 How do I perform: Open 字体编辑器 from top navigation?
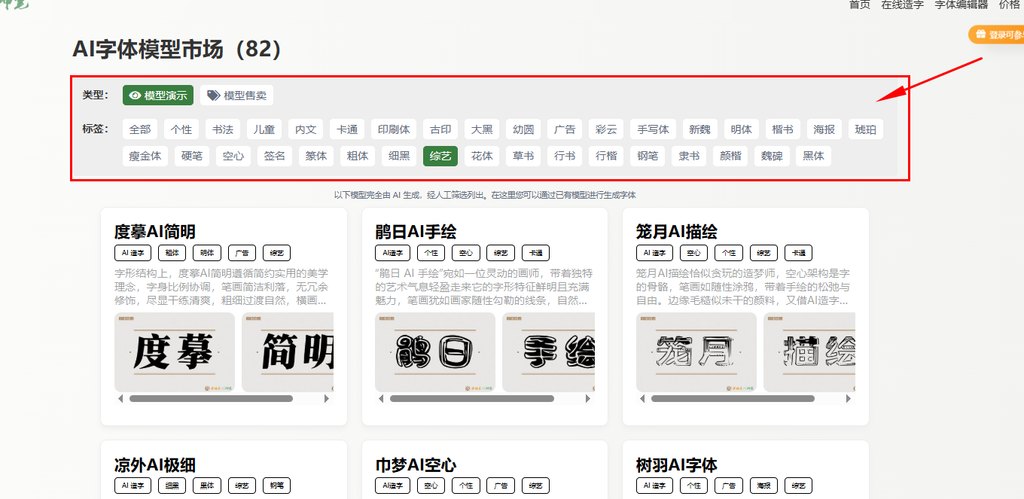point(961,4)
